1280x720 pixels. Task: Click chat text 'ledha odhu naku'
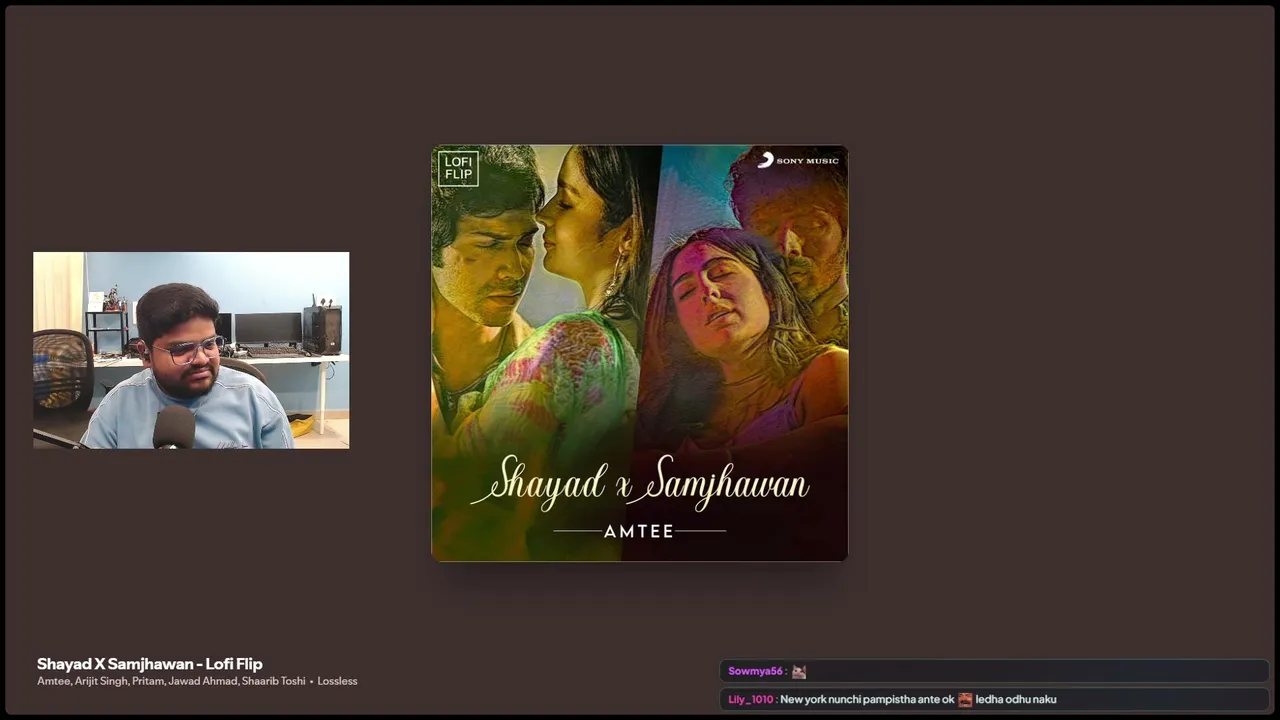[x=1016, y=700]
